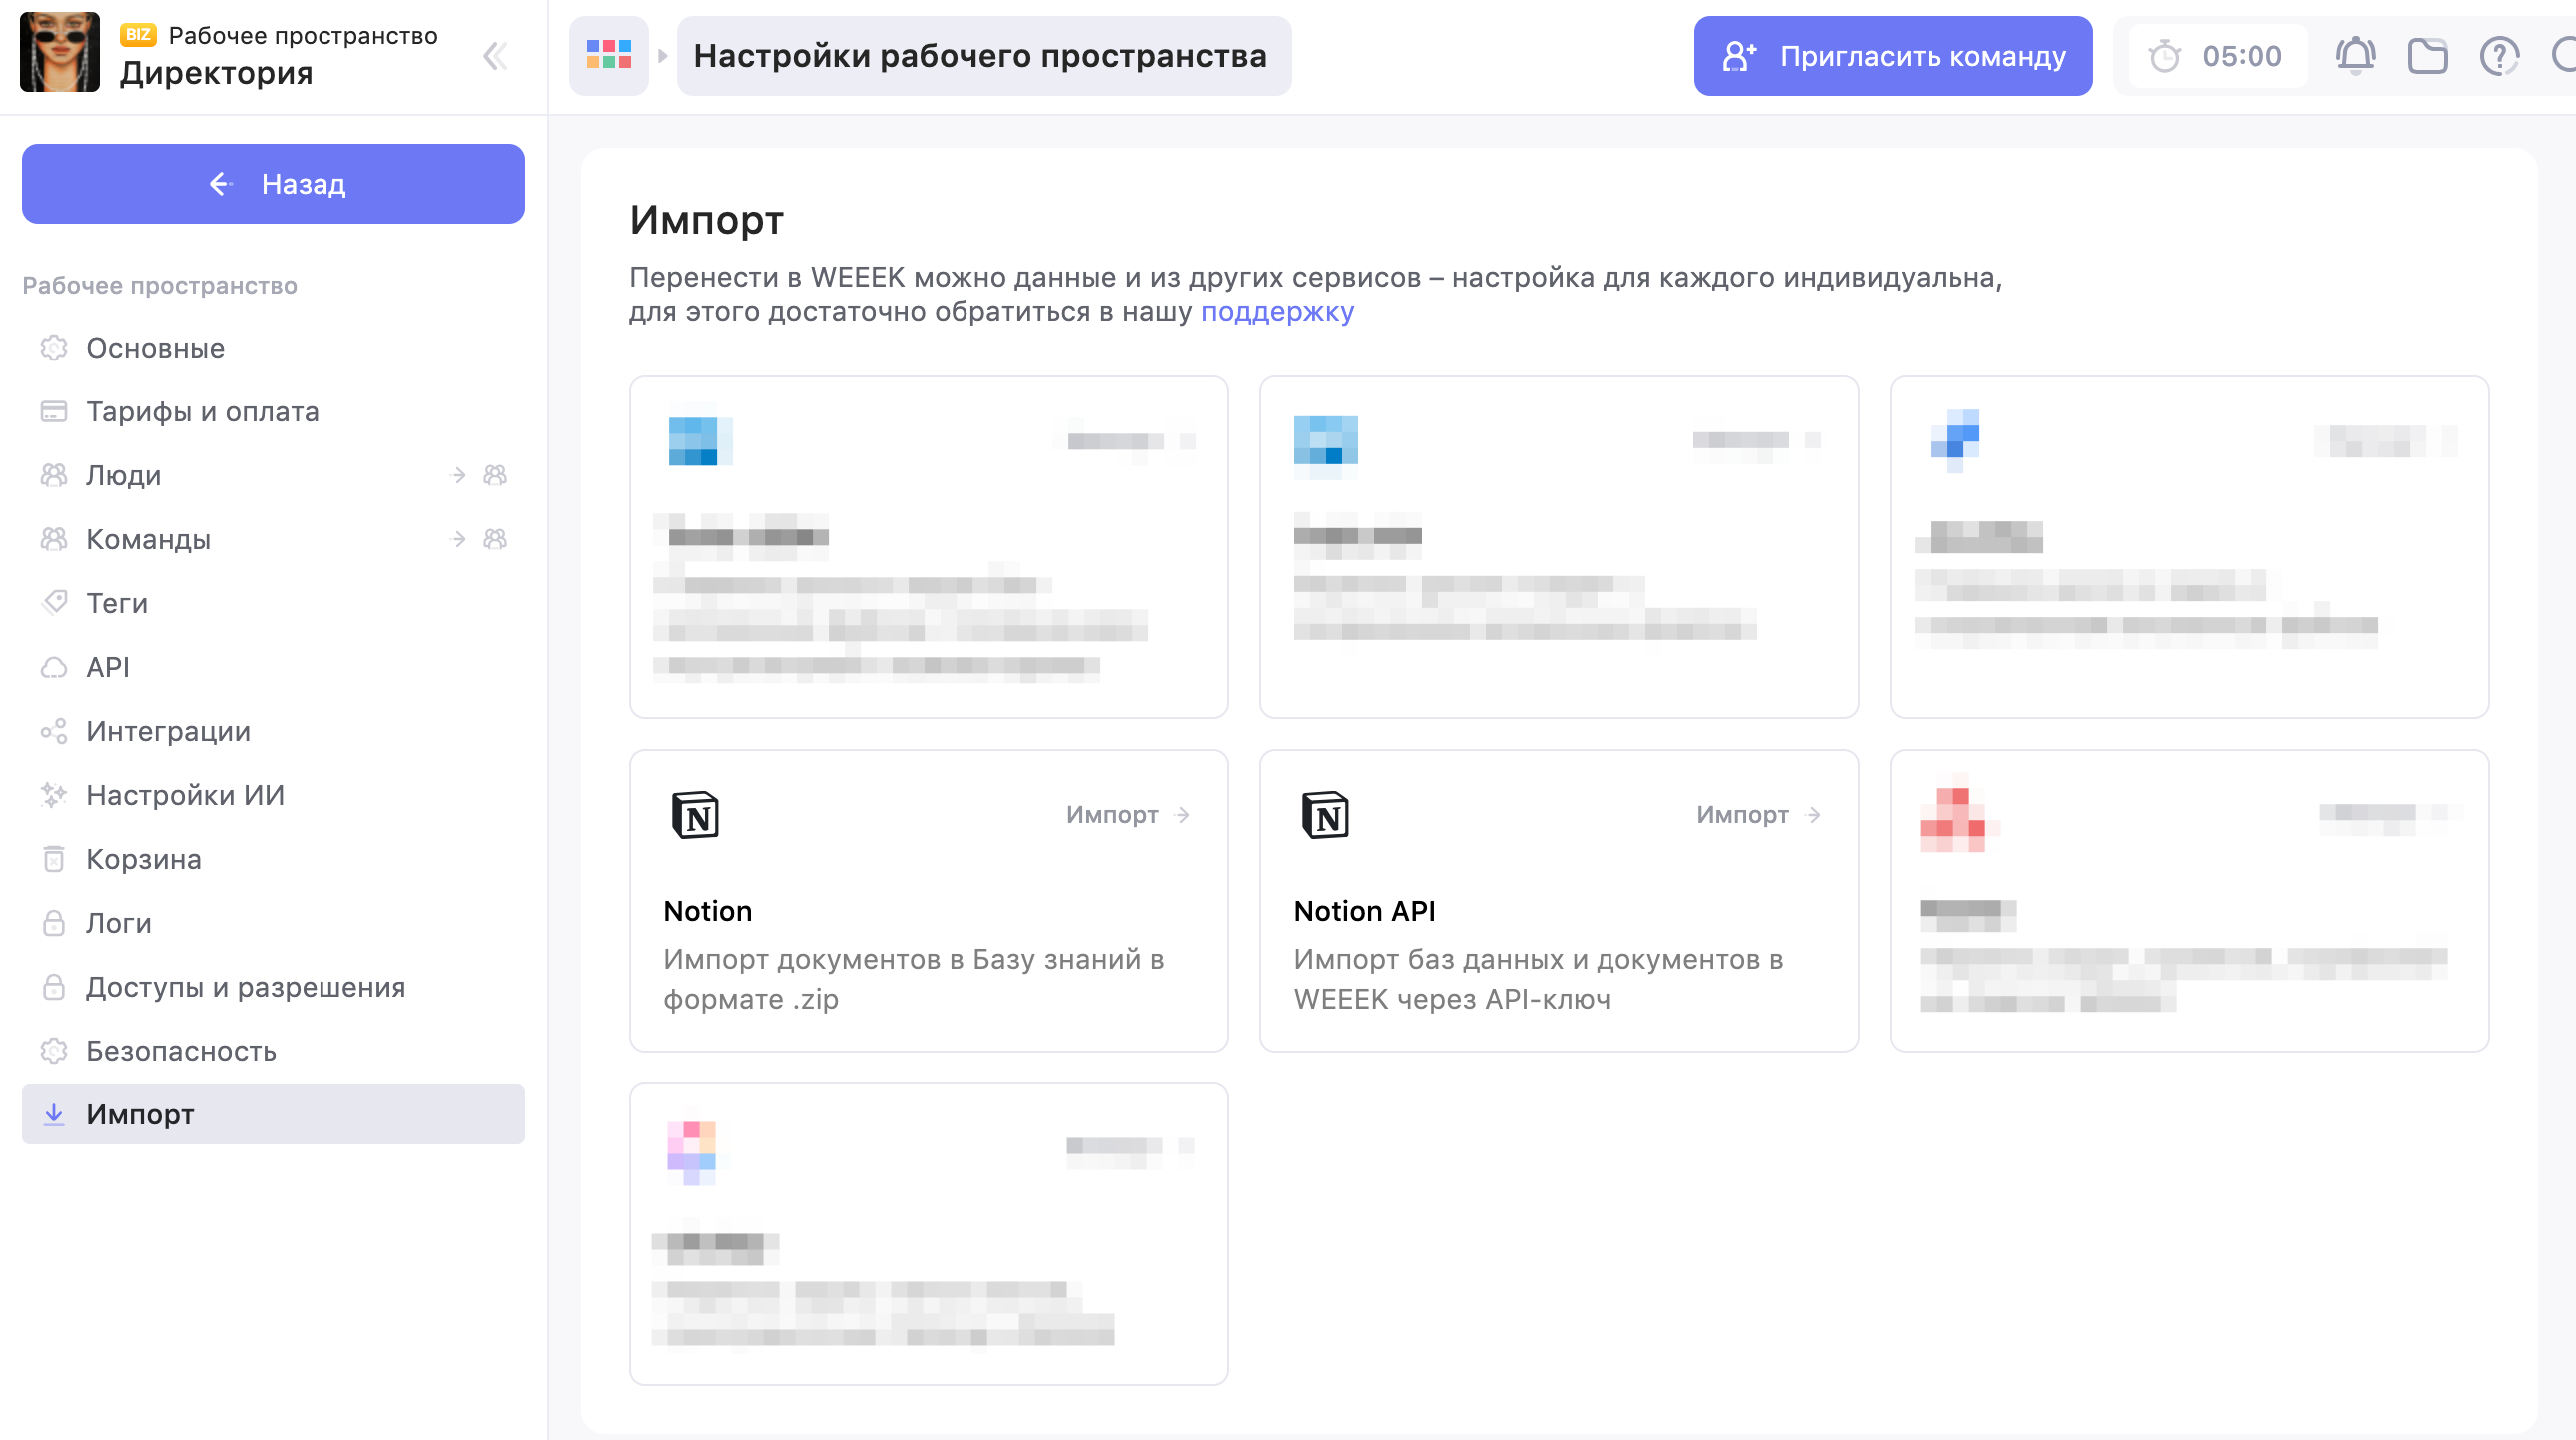The image size is (2576, 1440).
Task: Click Notion logo on Notion API card
Action: 1325,815
